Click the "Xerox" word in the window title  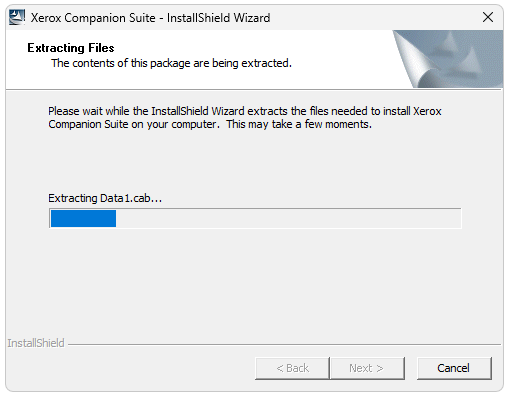46,18
